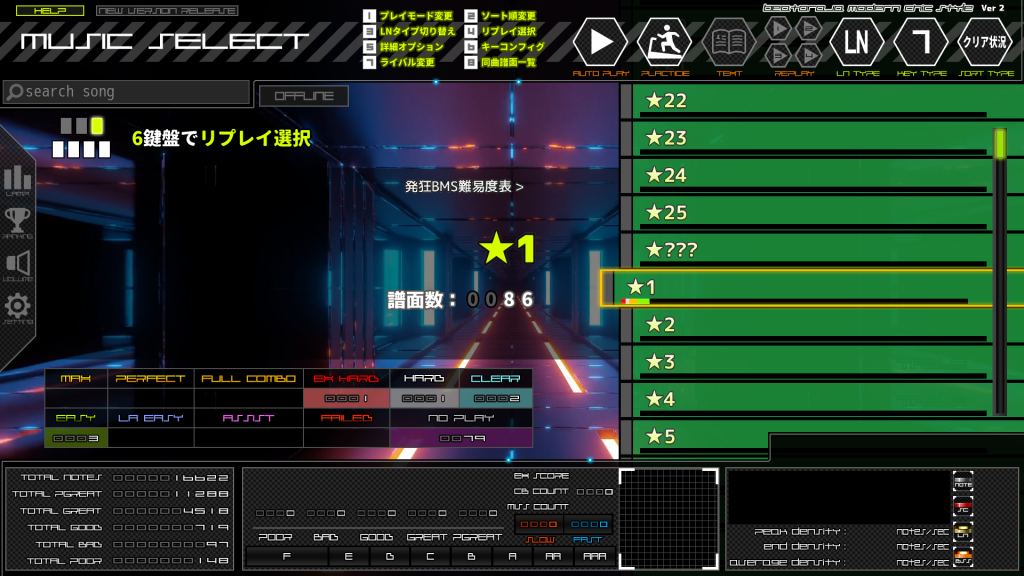The height and width of the screenshot is (576, 1024).
Task: Expand the ★22 difficulty folder
Action: coord(800,99)
